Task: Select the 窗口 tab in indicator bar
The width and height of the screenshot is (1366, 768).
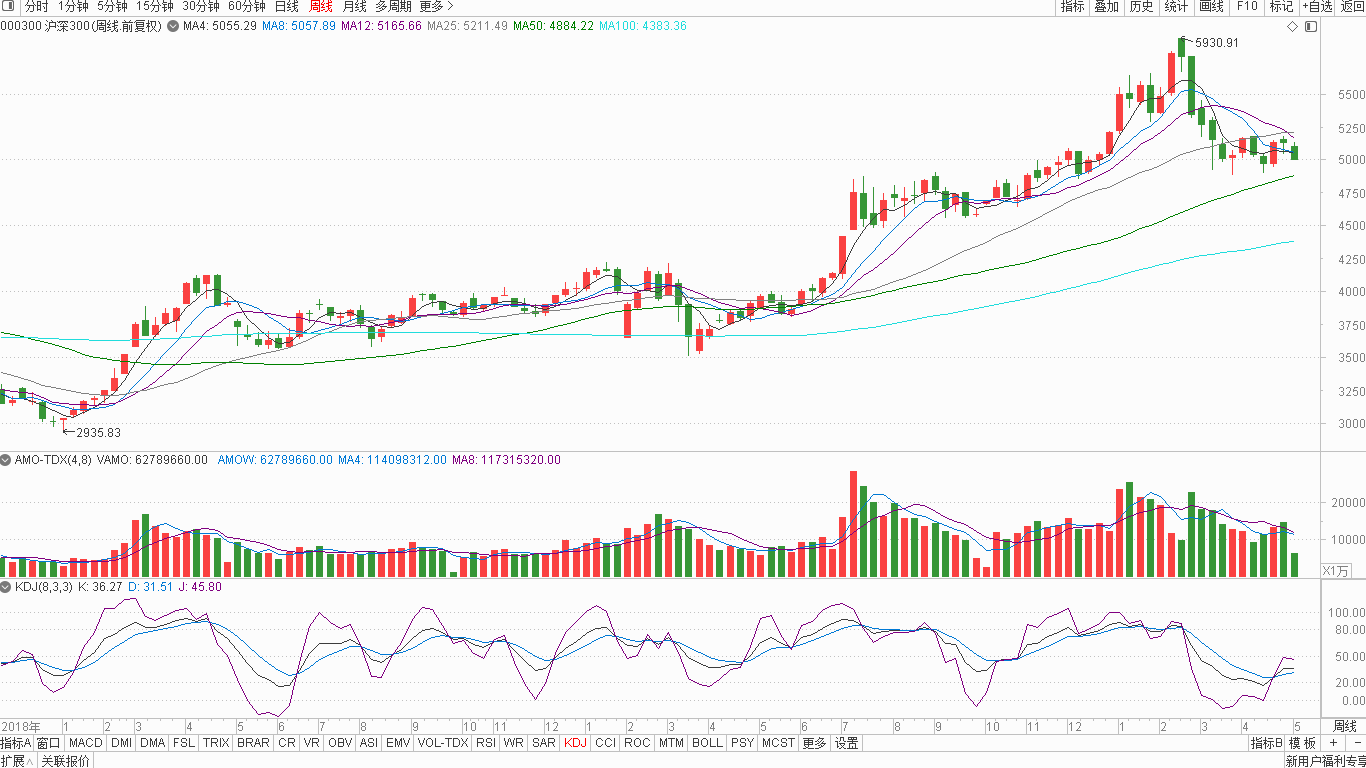Action: pos(49,743)
